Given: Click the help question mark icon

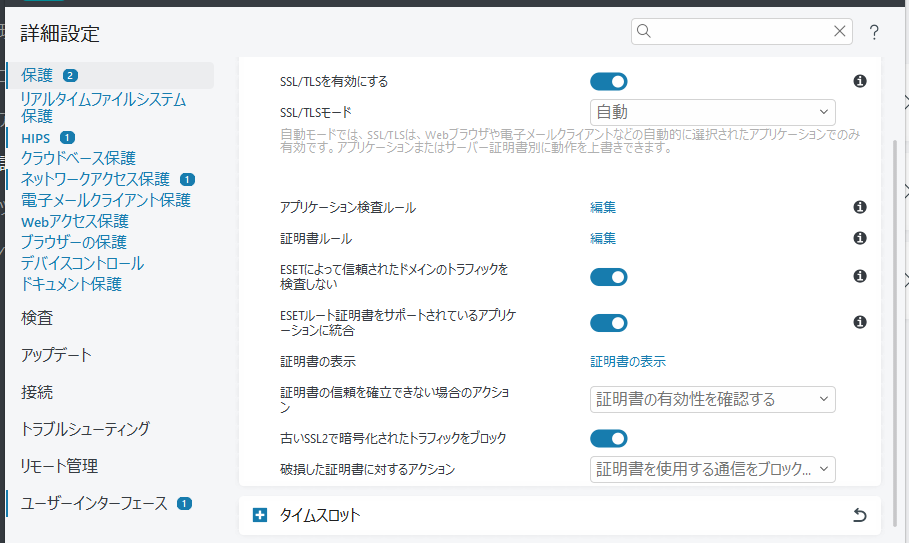Looking at the screenshot, I should [x=874, y=32].
